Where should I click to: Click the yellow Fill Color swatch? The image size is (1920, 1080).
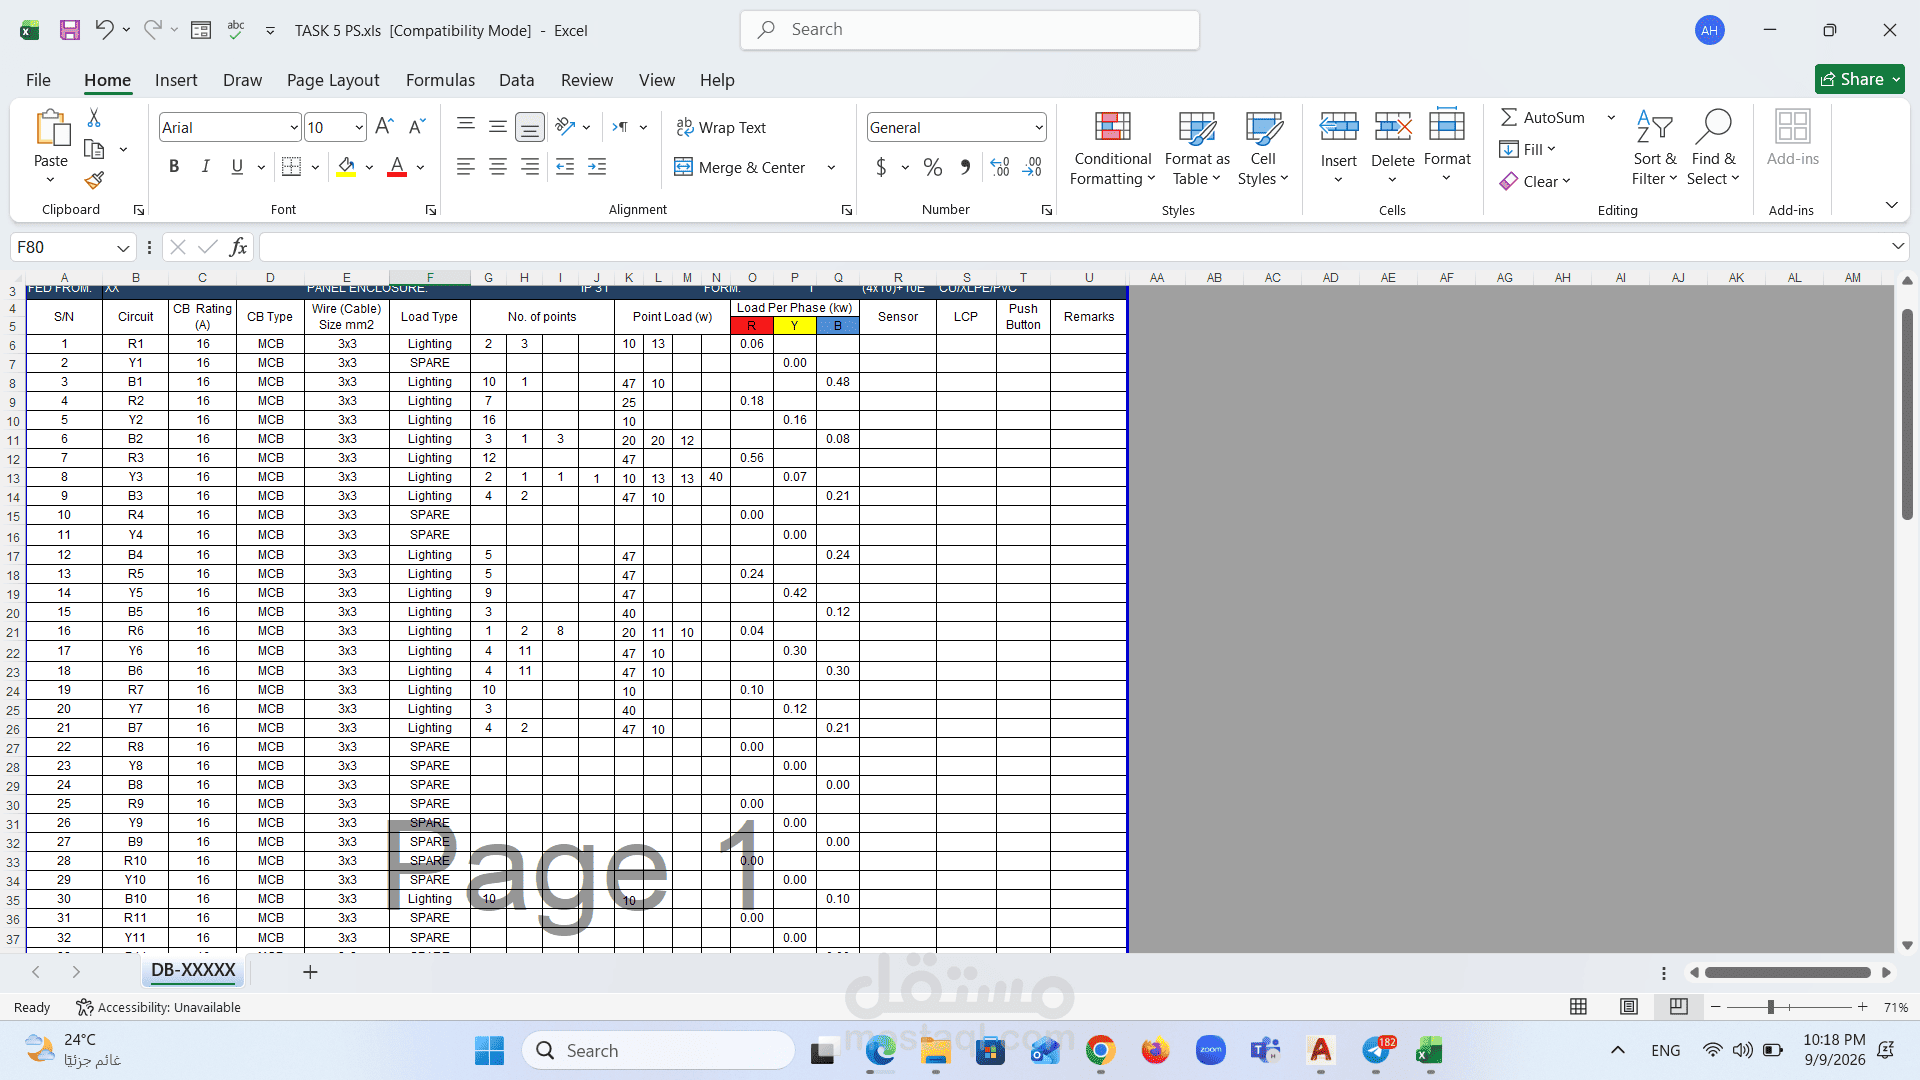346,167
